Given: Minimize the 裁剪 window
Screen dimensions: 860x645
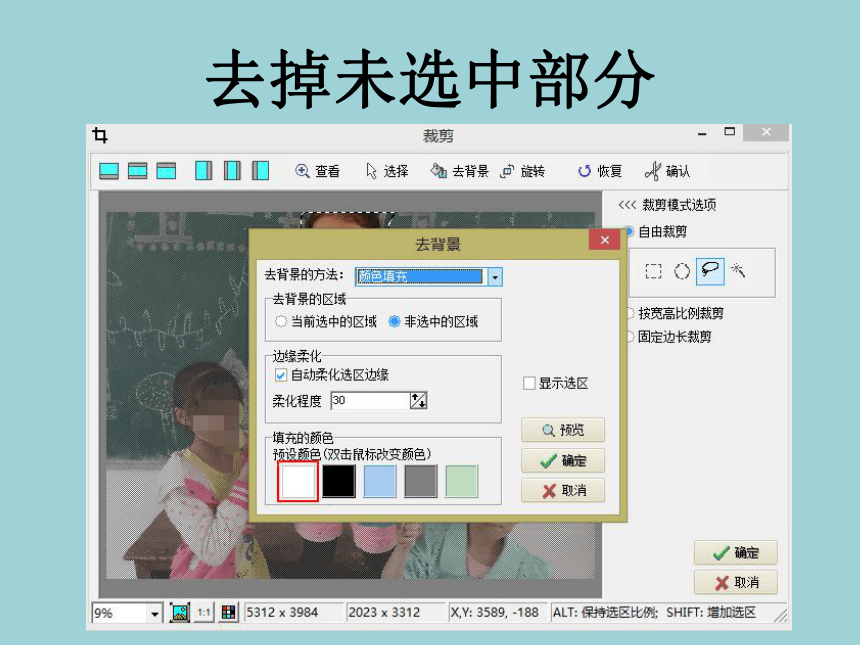Looking at the screenshot, I should pyautogui.click(x=702, y=133).
